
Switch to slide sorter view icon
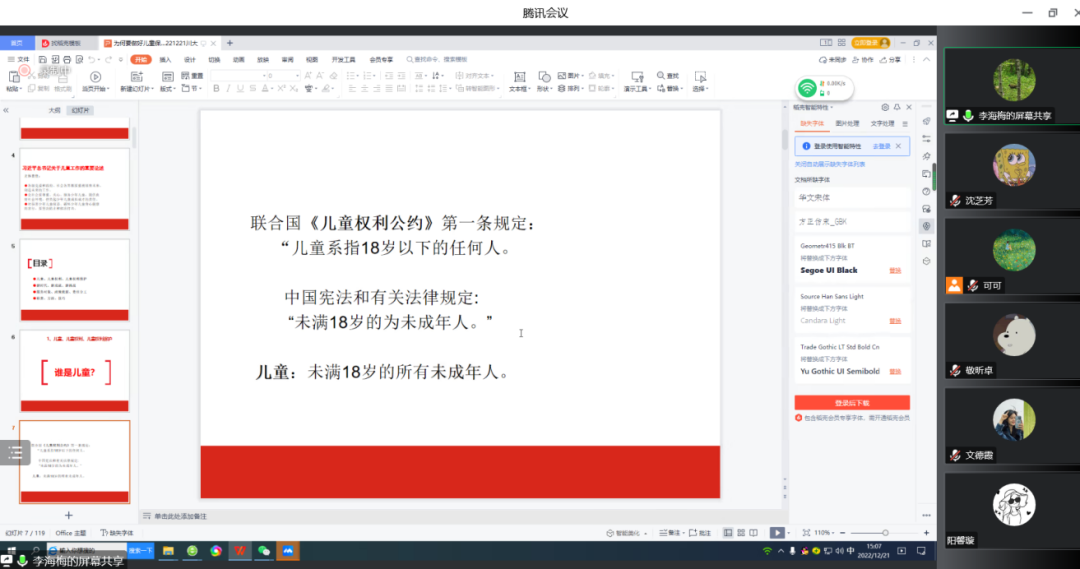click(x=740, y=533)
